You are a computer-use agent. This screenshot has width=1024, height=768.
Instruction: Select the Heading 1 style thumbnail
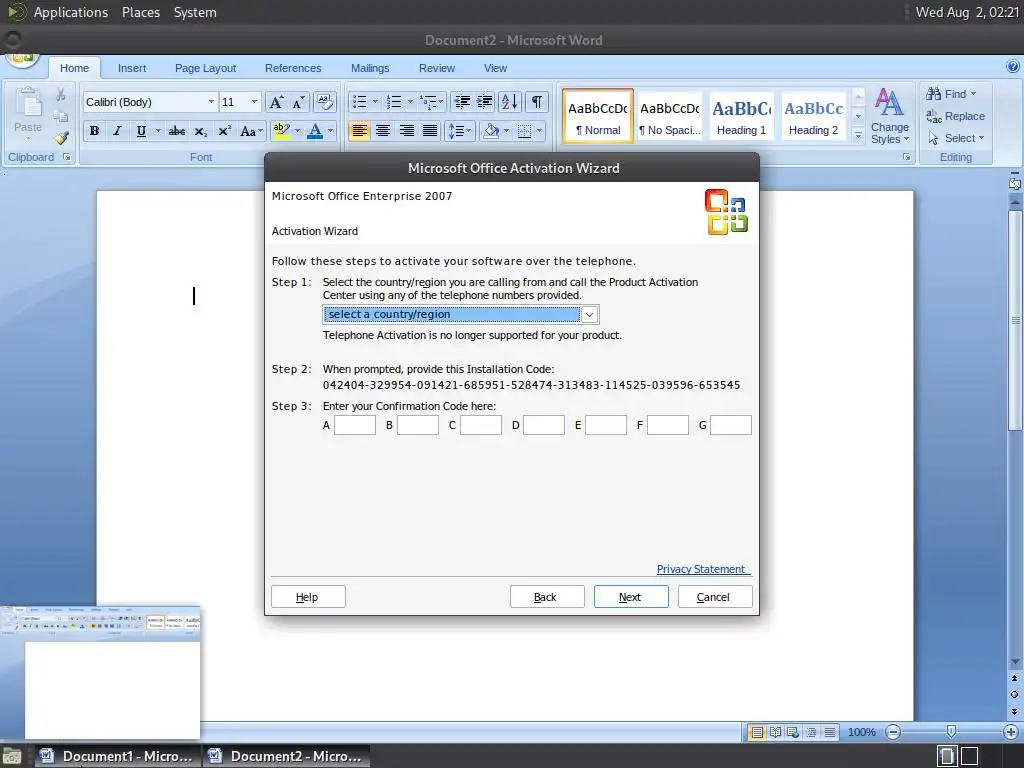741,116
